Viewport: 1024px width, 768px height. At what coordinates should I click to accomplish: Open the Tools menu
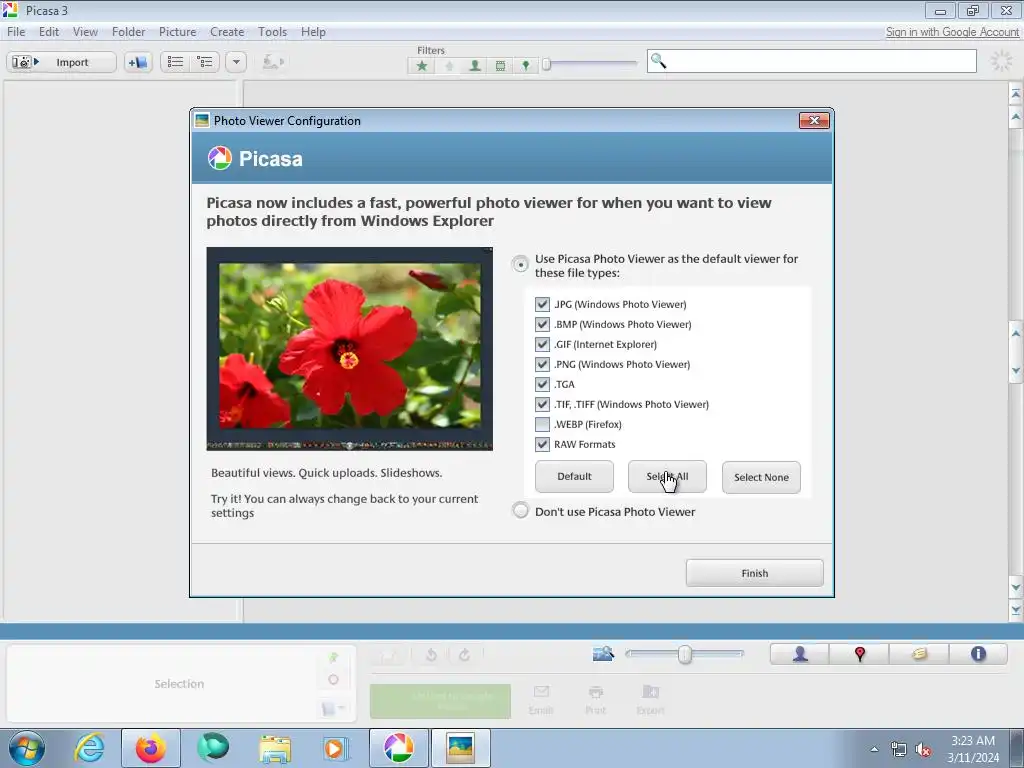click(272, 31)
